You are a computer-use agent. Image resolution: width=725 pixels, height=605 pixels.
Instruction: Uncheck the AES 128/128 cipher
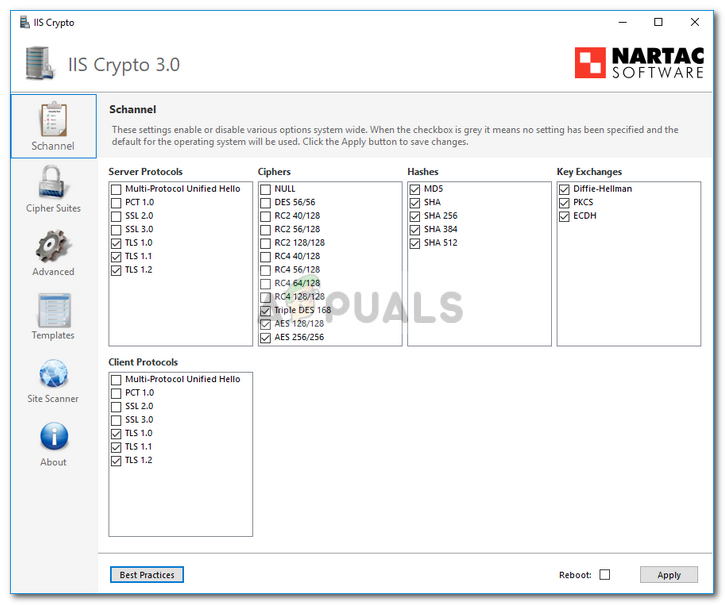click(265, 324)
